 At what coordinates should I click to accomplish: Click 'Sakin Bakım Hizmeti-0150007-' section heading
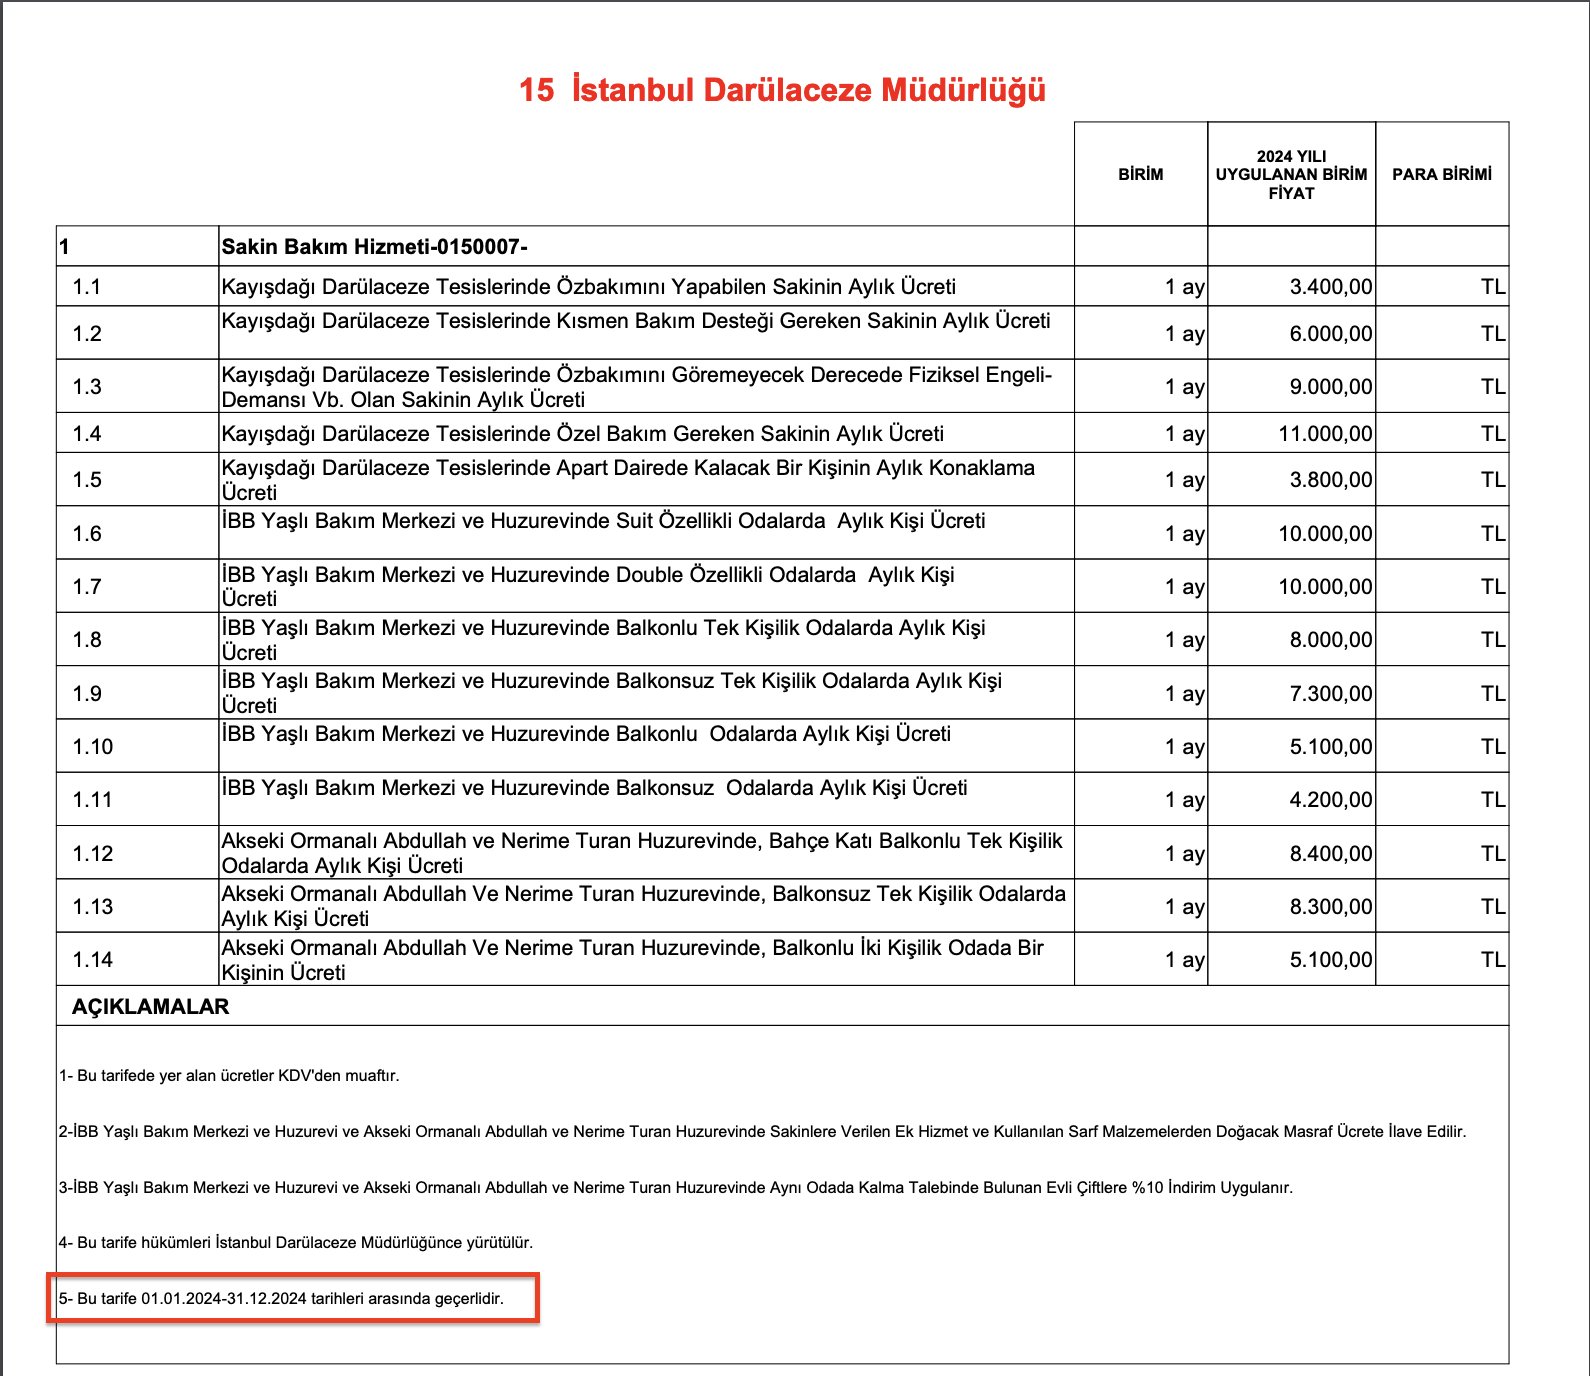(374, 247)
